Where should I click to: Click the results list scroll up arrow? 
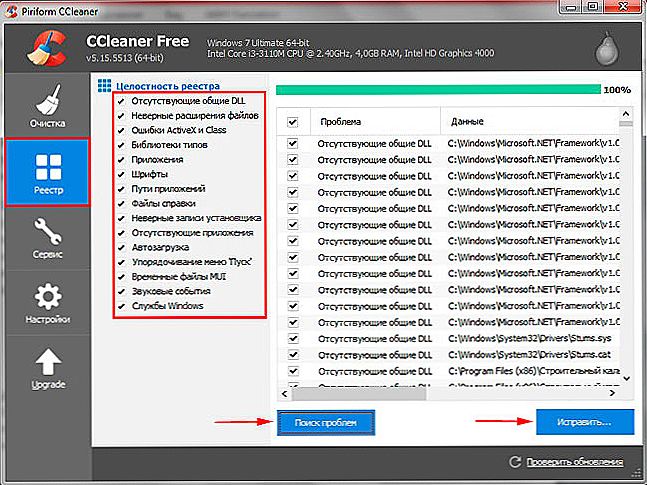[x=626, y=114]
